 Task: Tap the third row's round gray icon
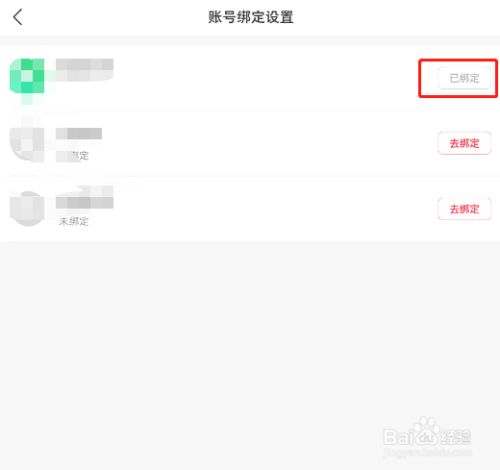[27, 209]
